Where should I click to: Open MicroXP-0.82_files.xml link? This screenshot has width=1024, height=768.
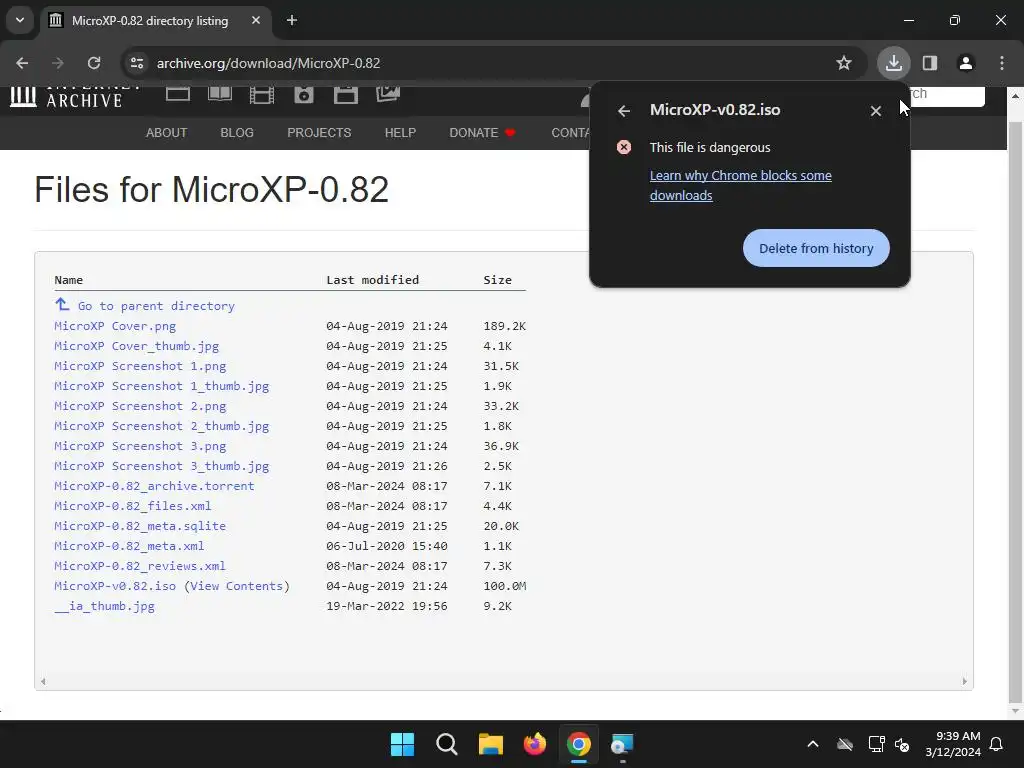133,506
